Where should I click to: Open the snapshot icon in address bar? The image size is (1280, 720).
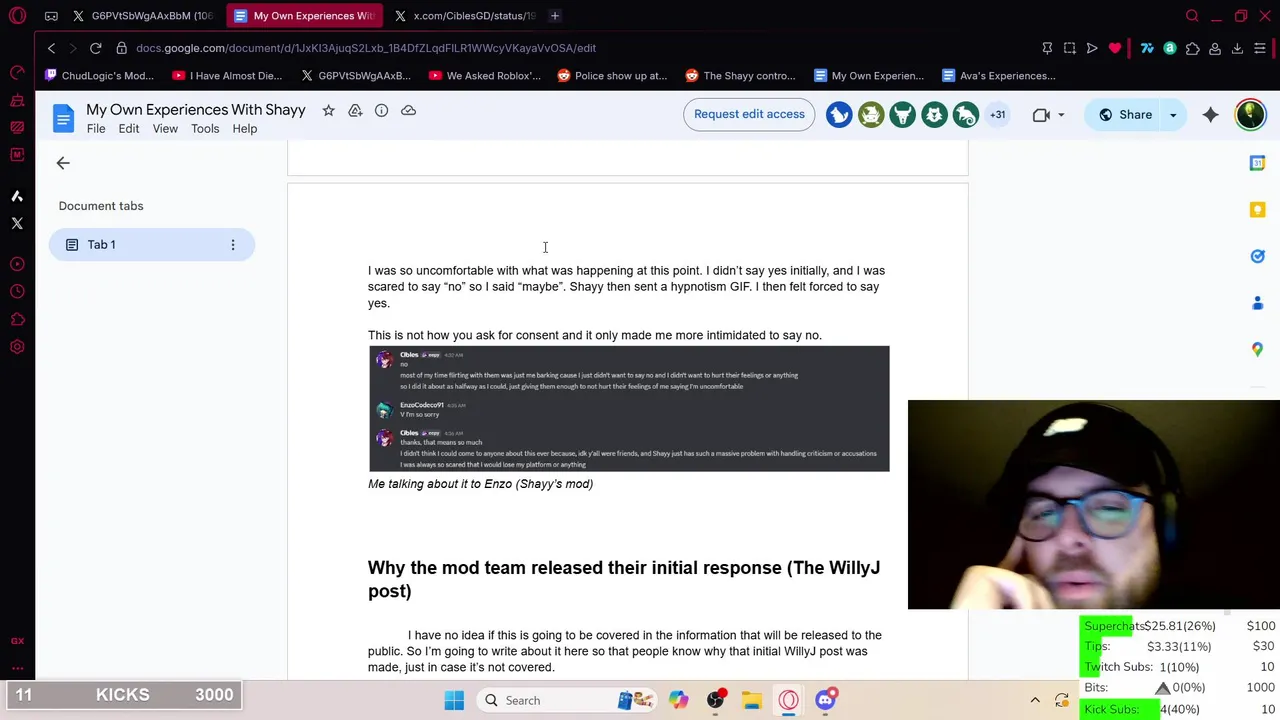1069,48
